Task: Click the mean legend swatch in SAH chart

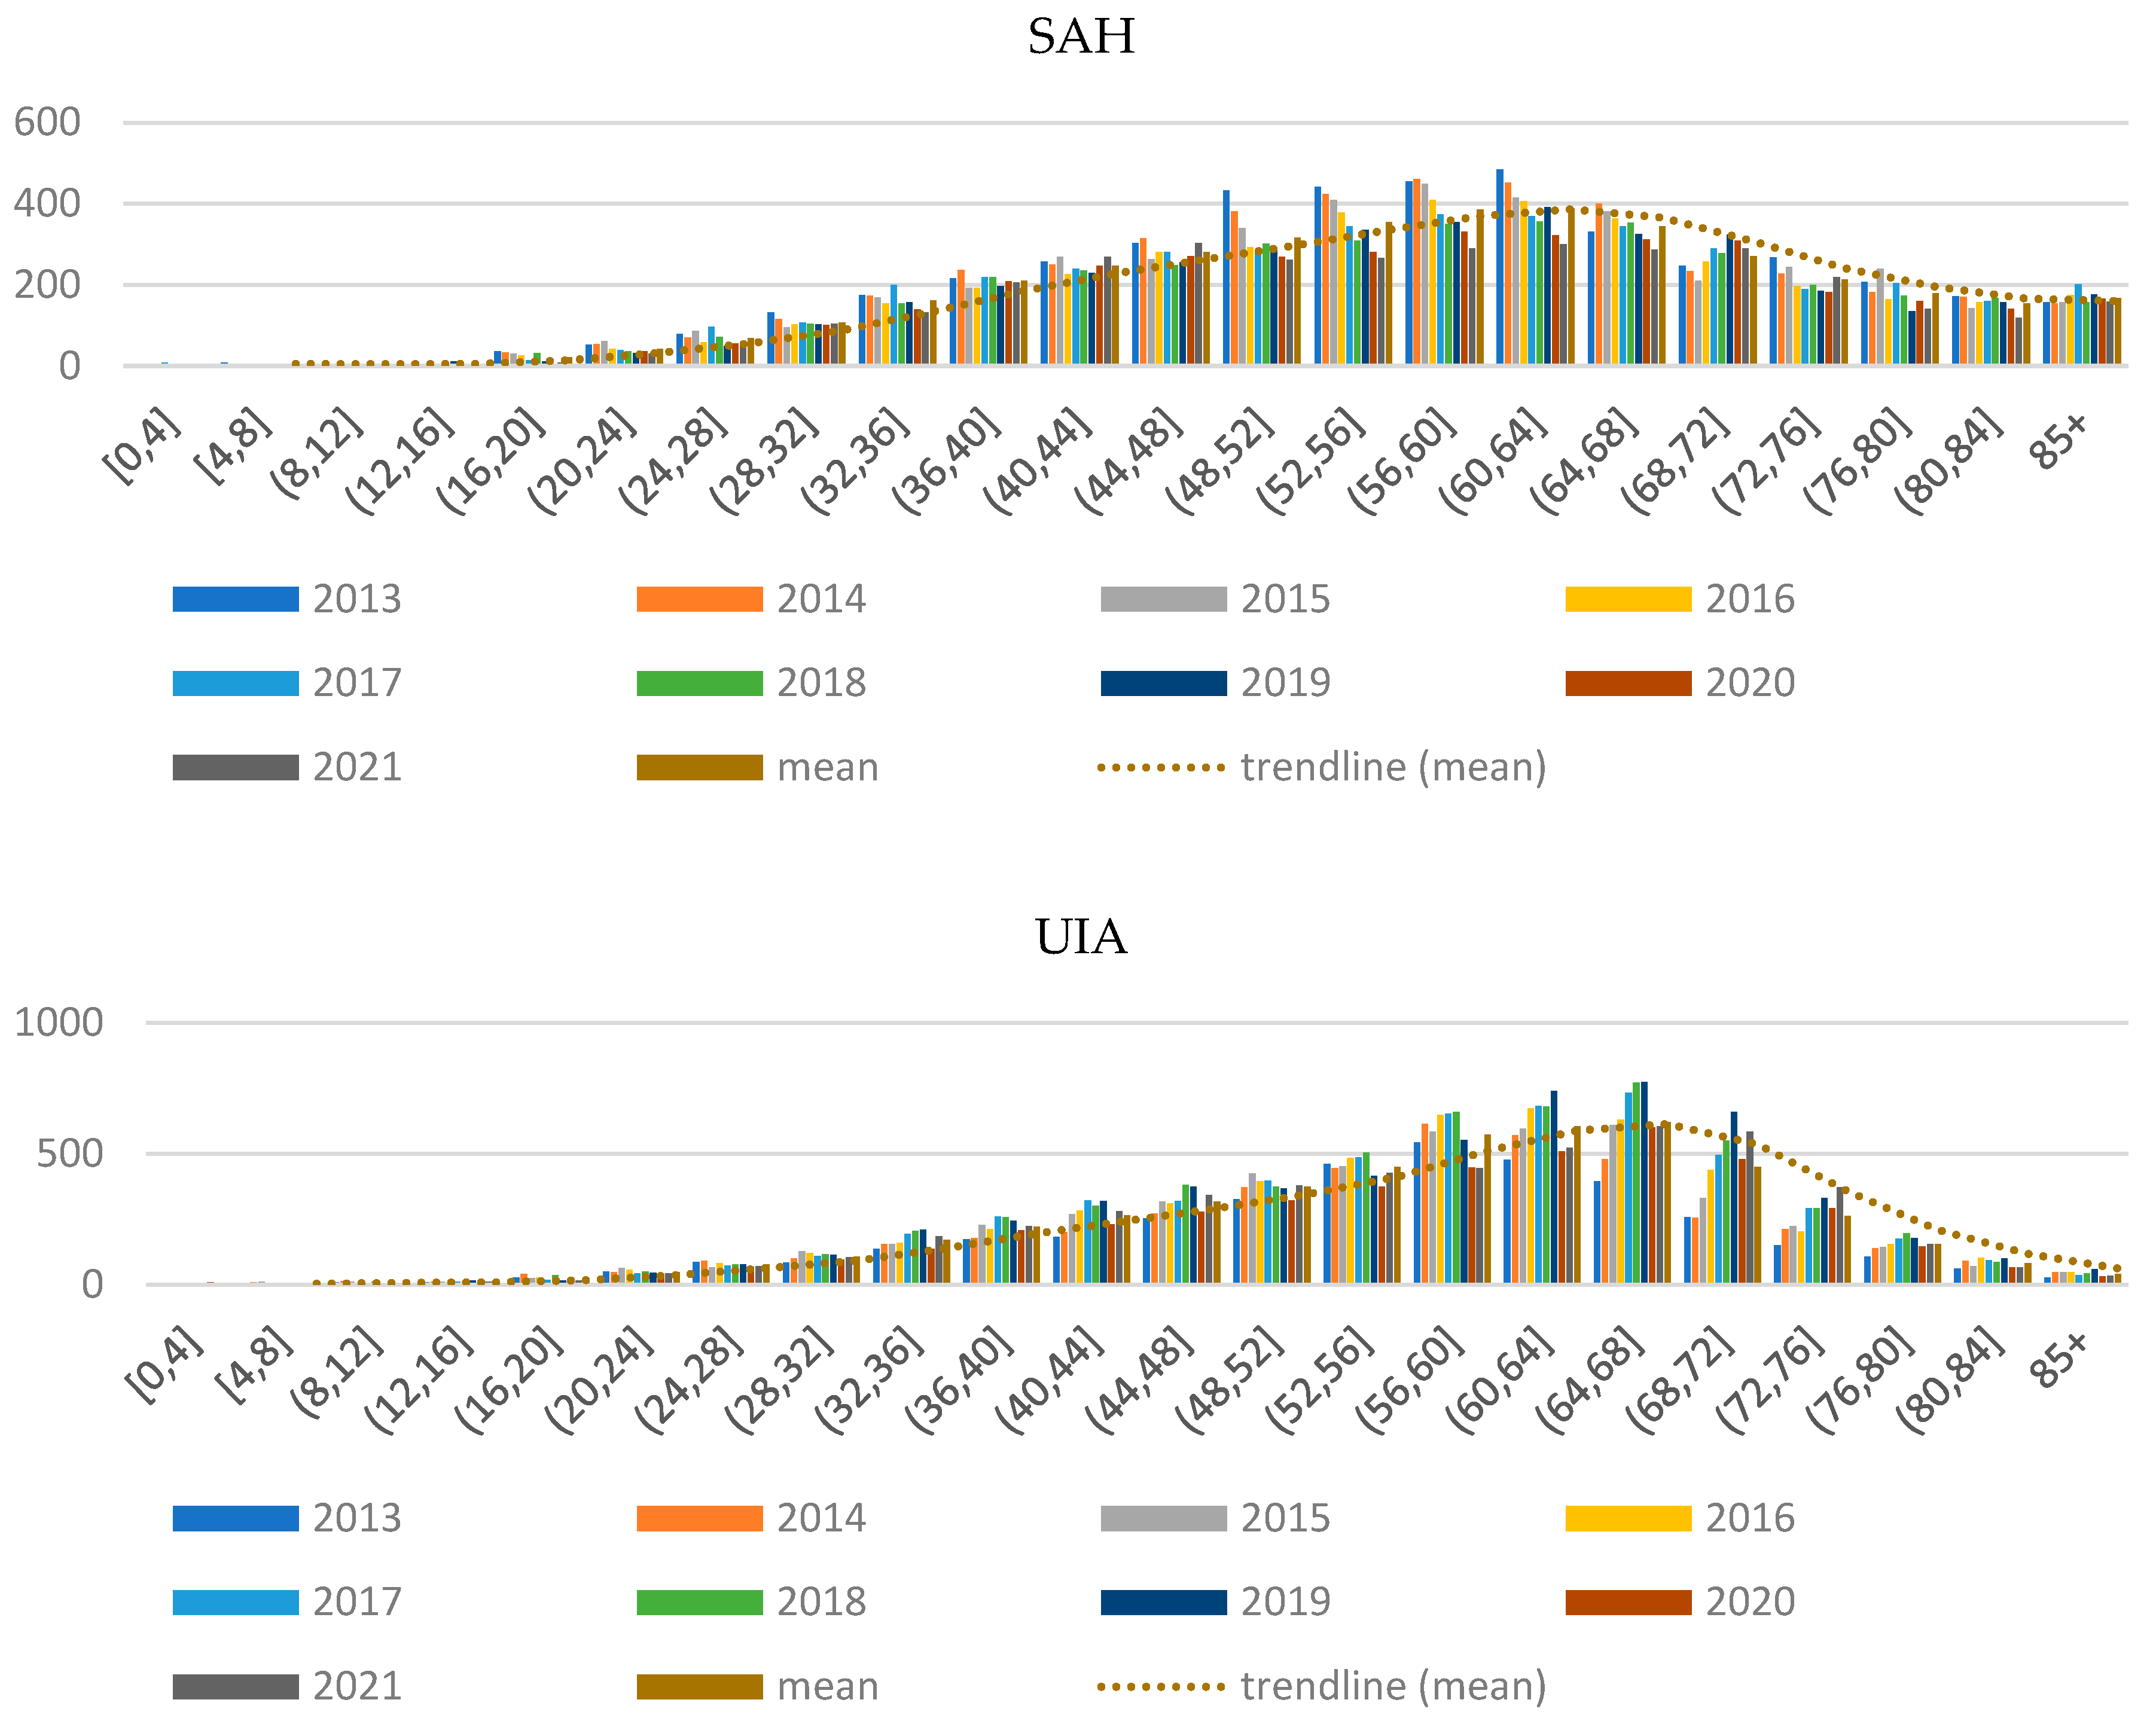Action: tap(699, 766)
